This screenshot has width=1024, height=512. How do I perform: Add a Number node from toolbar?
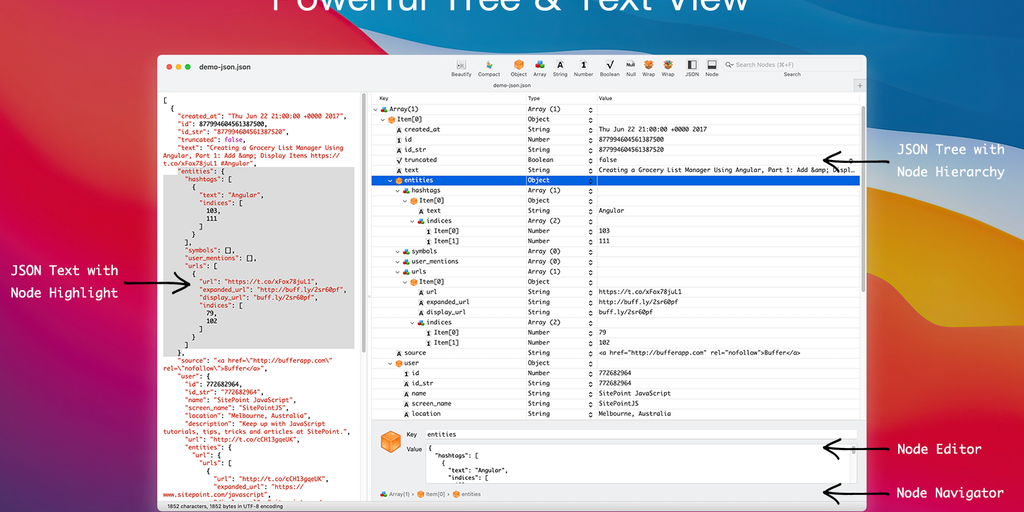(x=583, y=66)
